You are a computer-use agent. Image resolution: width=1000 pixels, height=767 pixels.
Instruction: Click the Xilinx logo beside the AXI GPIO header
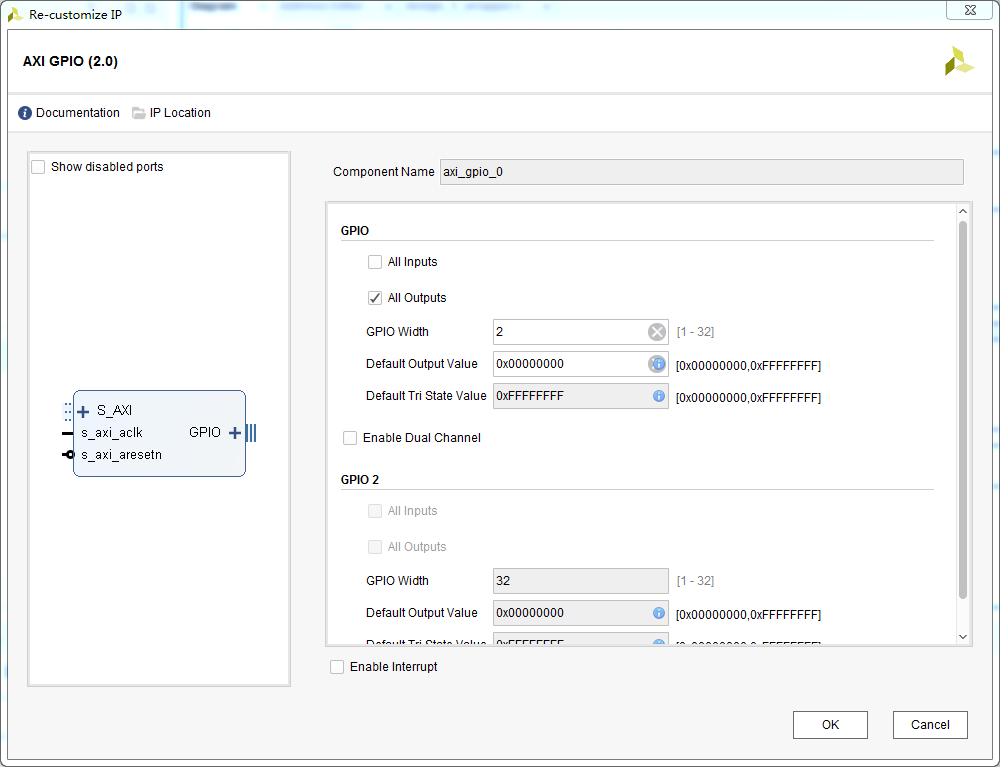click(959, 61)
